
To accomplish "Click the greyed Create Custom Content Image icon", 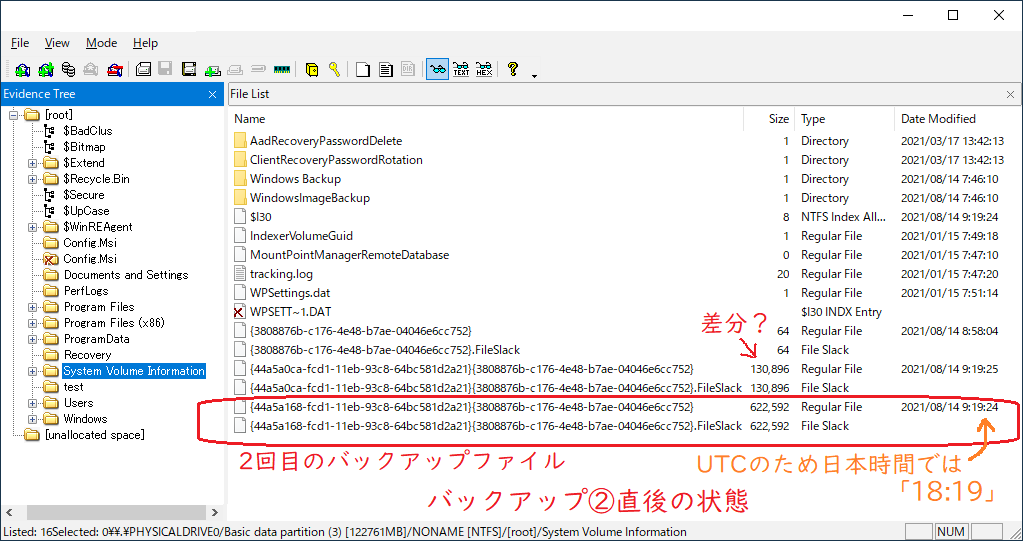I will [x=236, y=69].
